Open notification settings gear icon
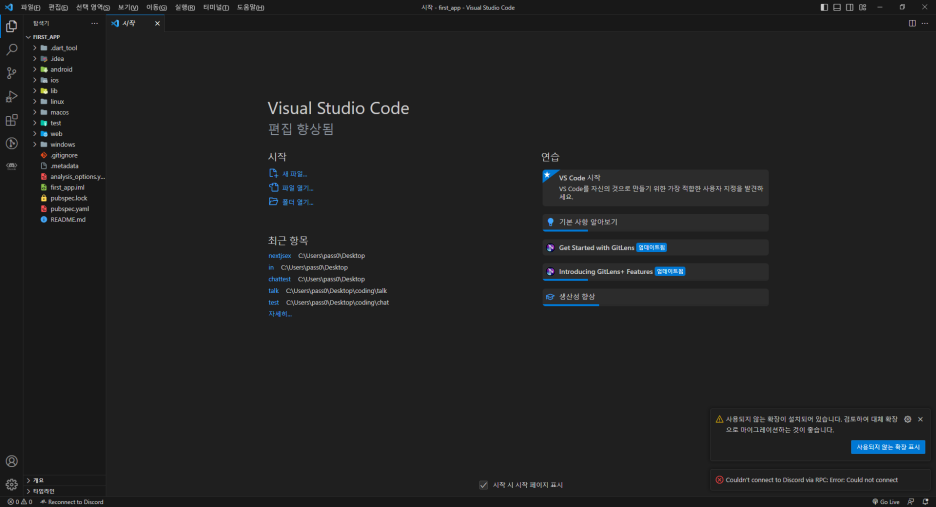Viewport: 936px width, 507px height. tap(907, 419)
